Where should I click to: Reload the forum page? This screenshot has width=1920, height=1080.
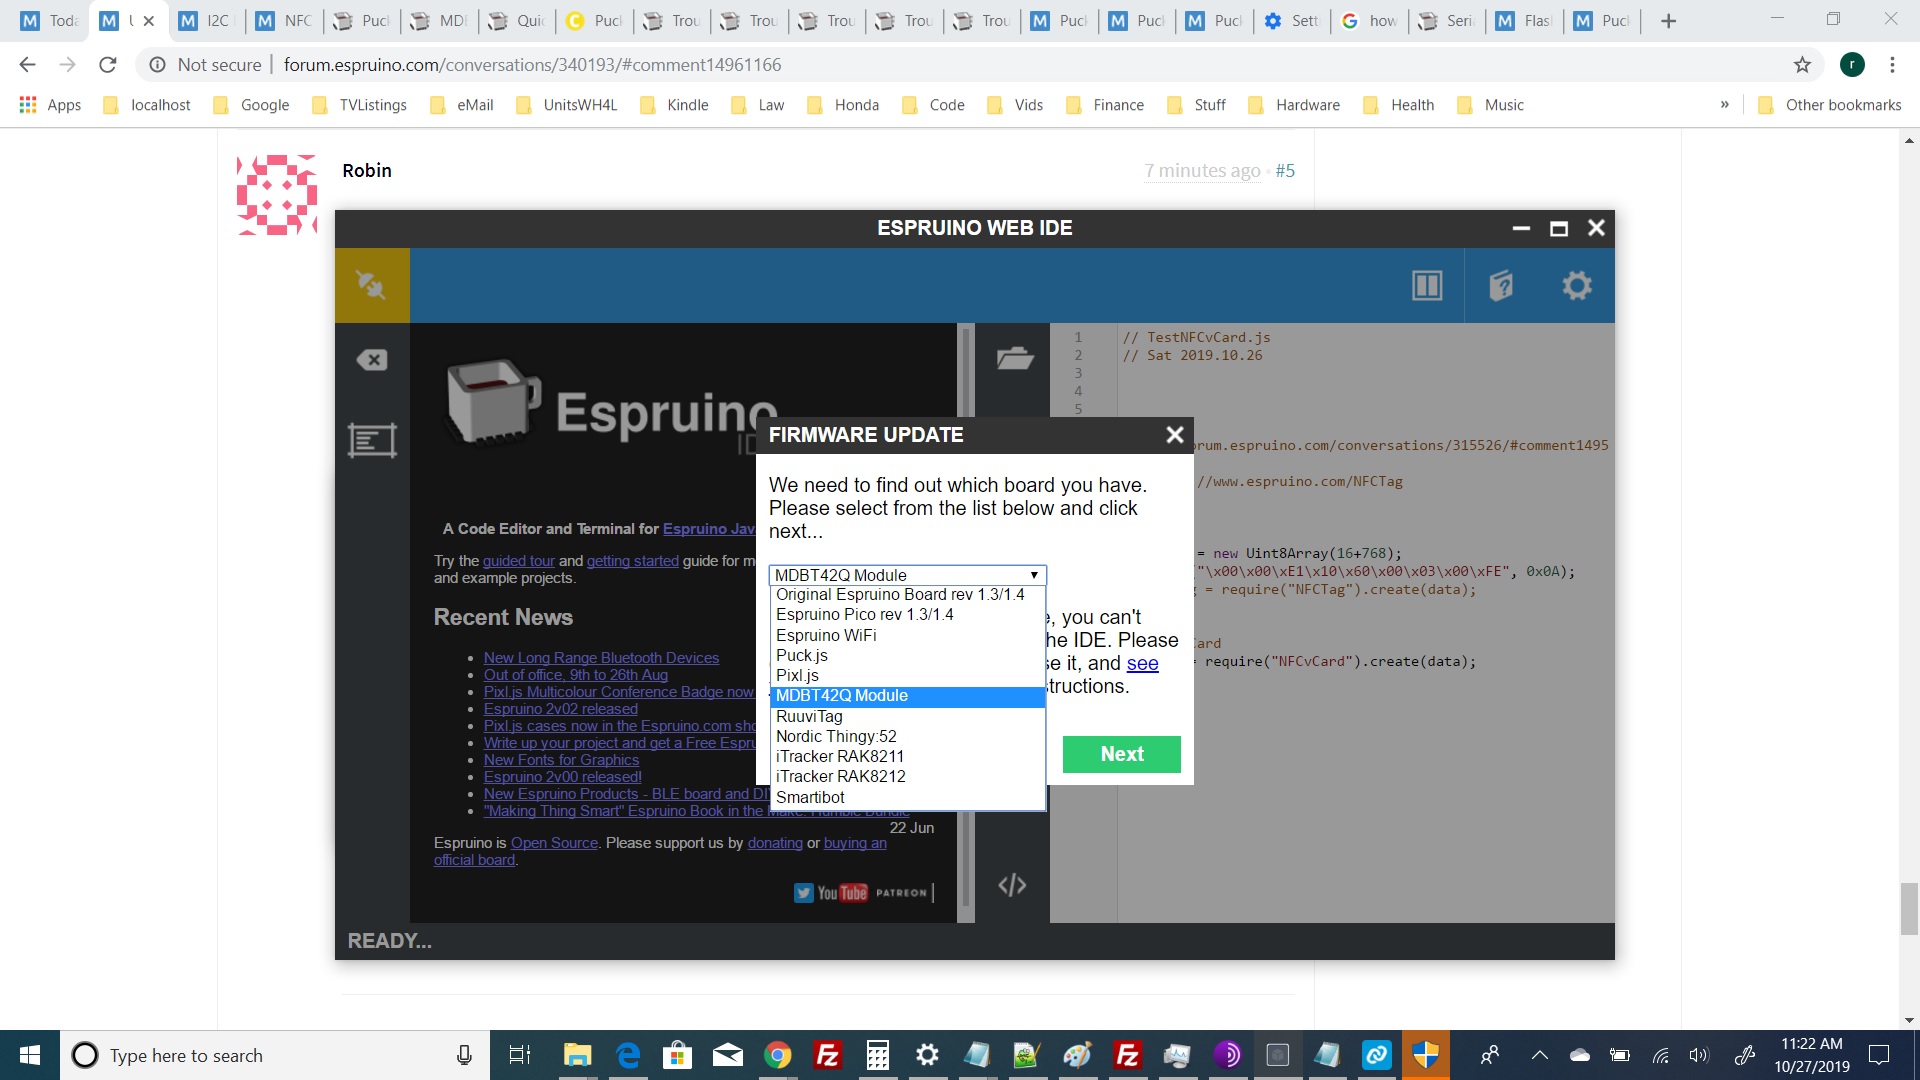coord(108,65)
